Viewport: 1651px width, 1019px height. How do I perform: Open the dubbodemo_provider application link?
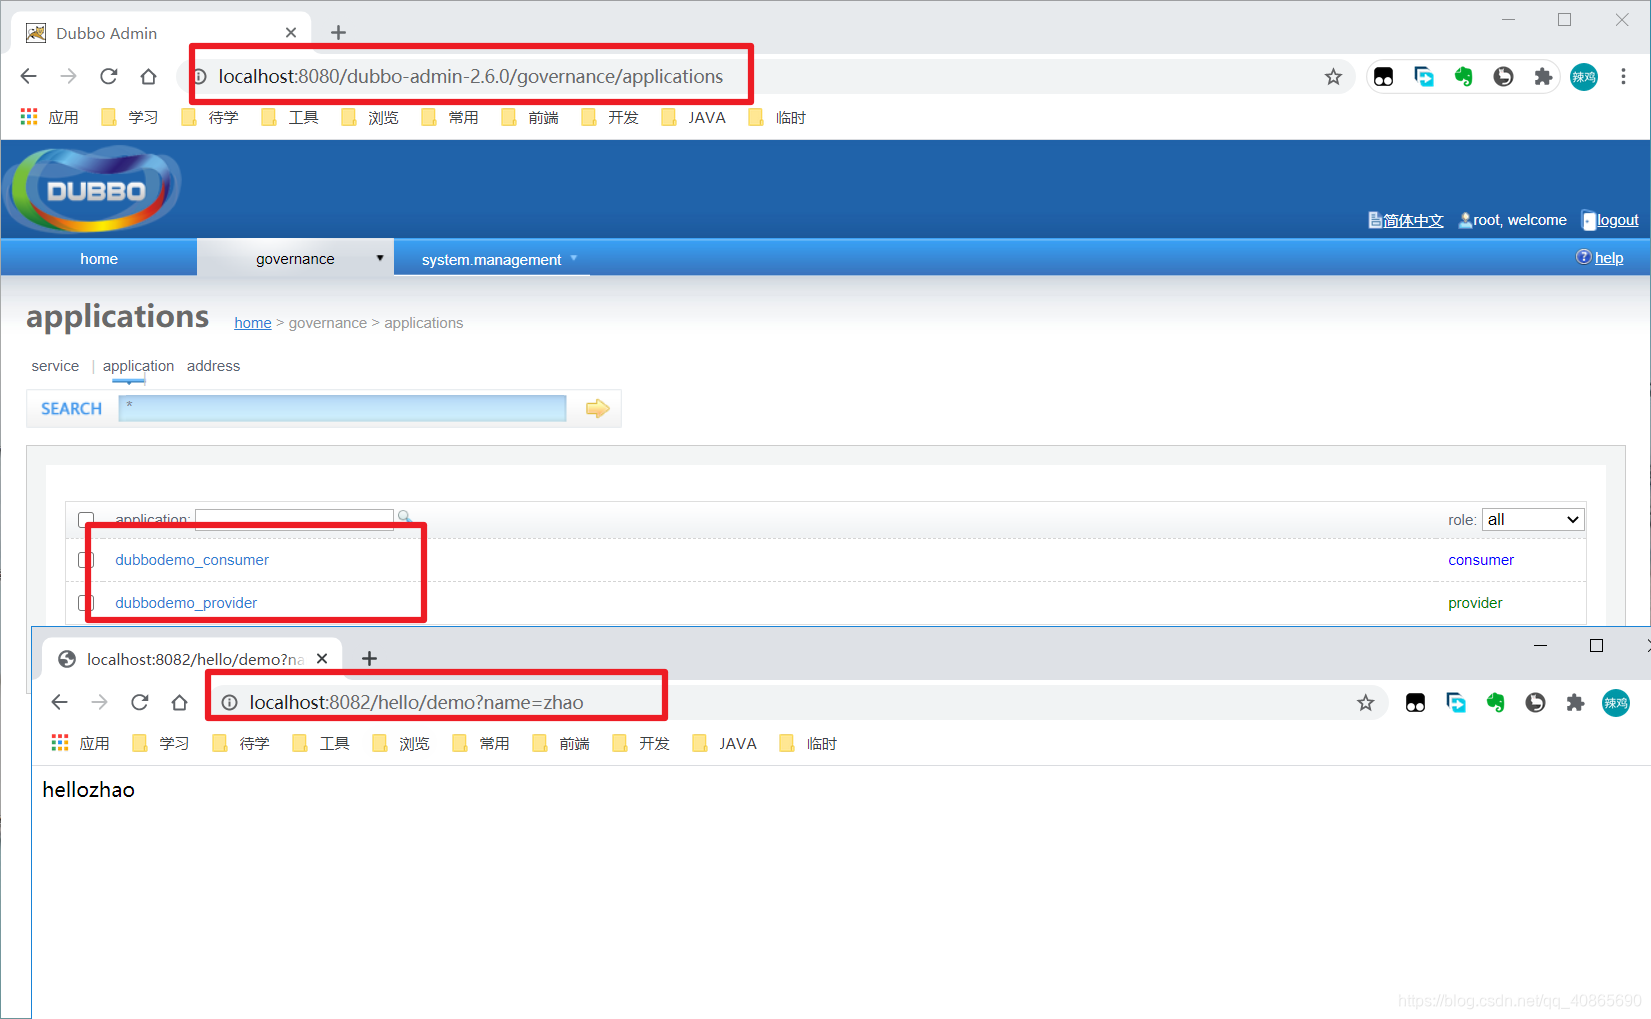(186, 603)
